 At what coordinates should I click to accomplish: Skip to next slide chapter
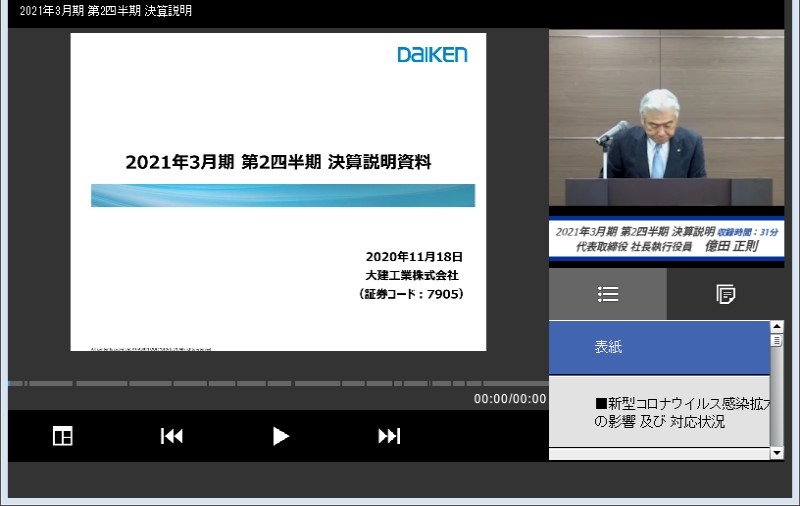coord(389,436)
